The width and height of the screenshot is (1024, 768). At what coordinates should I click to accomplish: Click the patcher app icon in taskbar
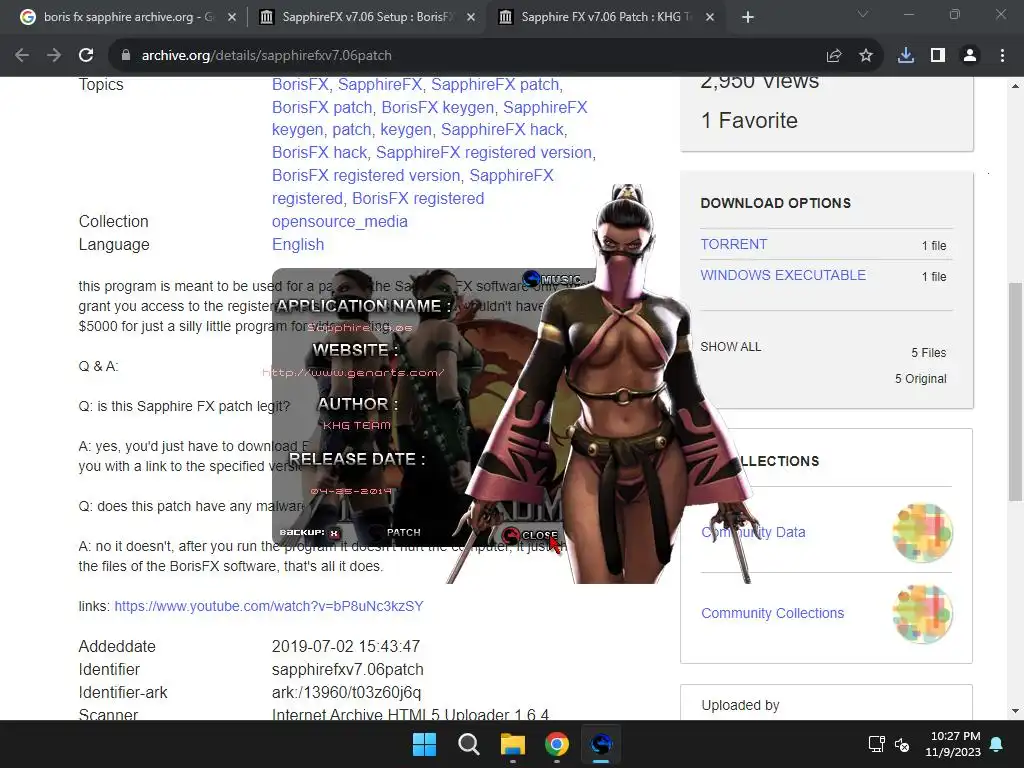point(601,744)
